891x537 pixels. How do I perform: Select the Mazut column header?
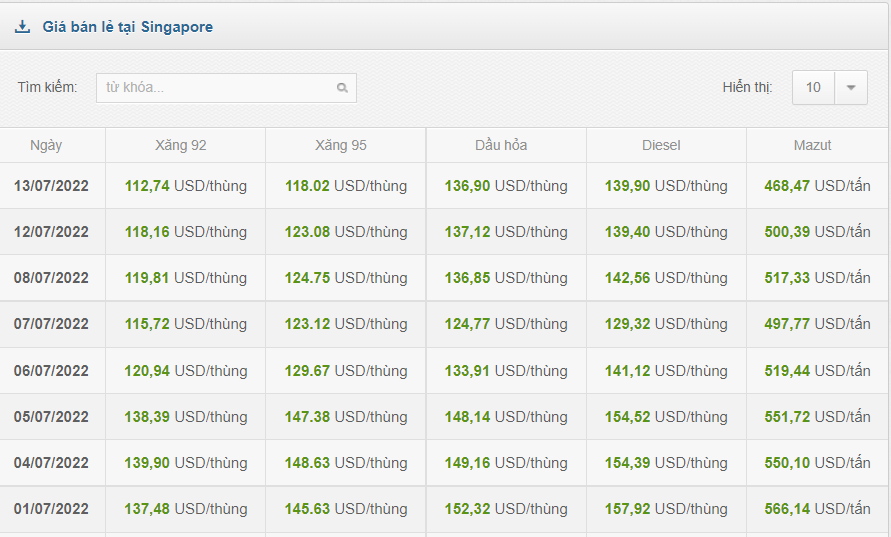(x=813, y=145)
